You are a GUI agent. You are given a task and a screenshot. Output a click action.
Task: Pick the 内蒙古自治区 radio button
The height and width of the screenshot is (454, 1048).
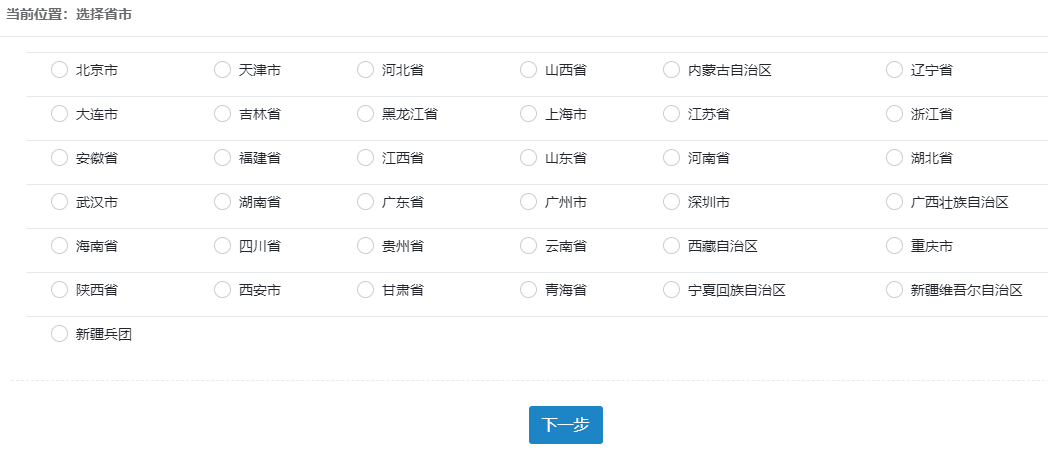[x=671, y=70]
